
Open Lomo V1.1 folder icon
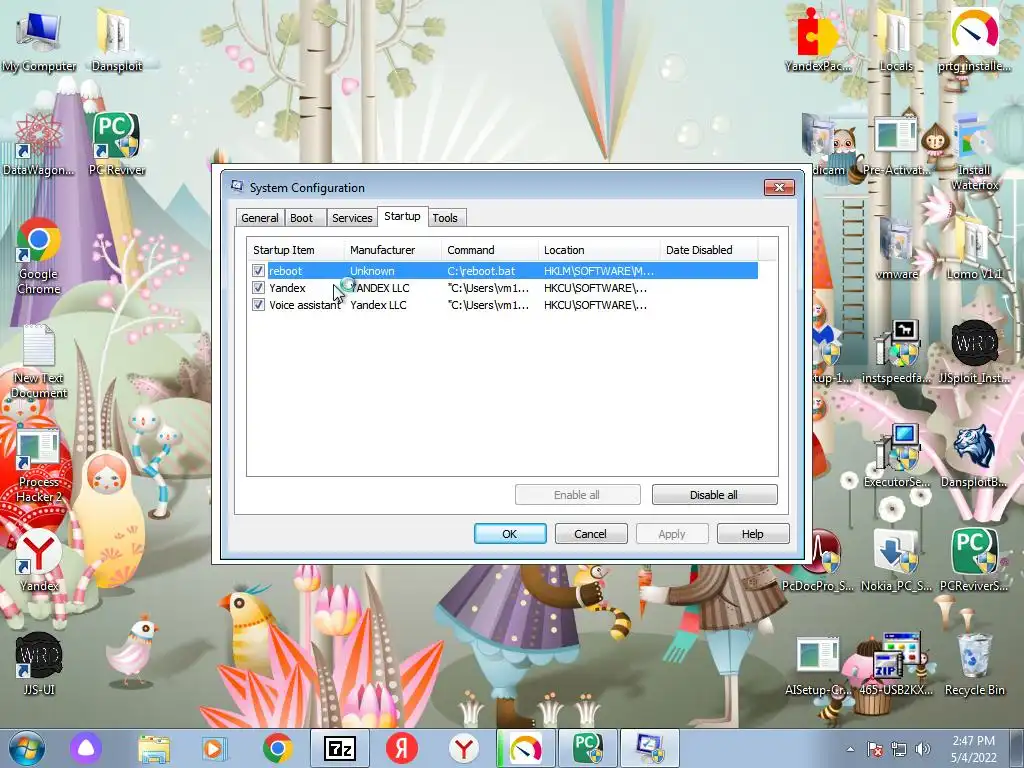click(974, 248)
